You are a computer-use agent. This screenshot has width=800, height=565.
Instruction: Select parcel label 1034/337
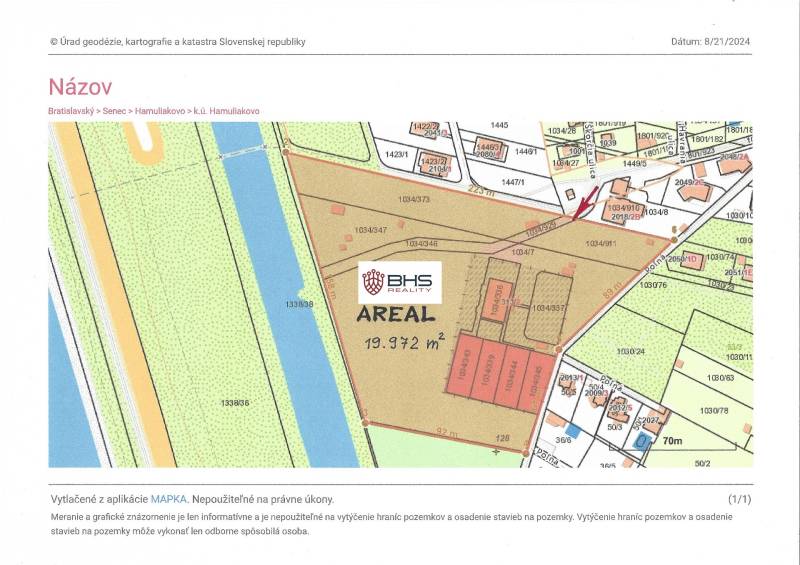548,308
